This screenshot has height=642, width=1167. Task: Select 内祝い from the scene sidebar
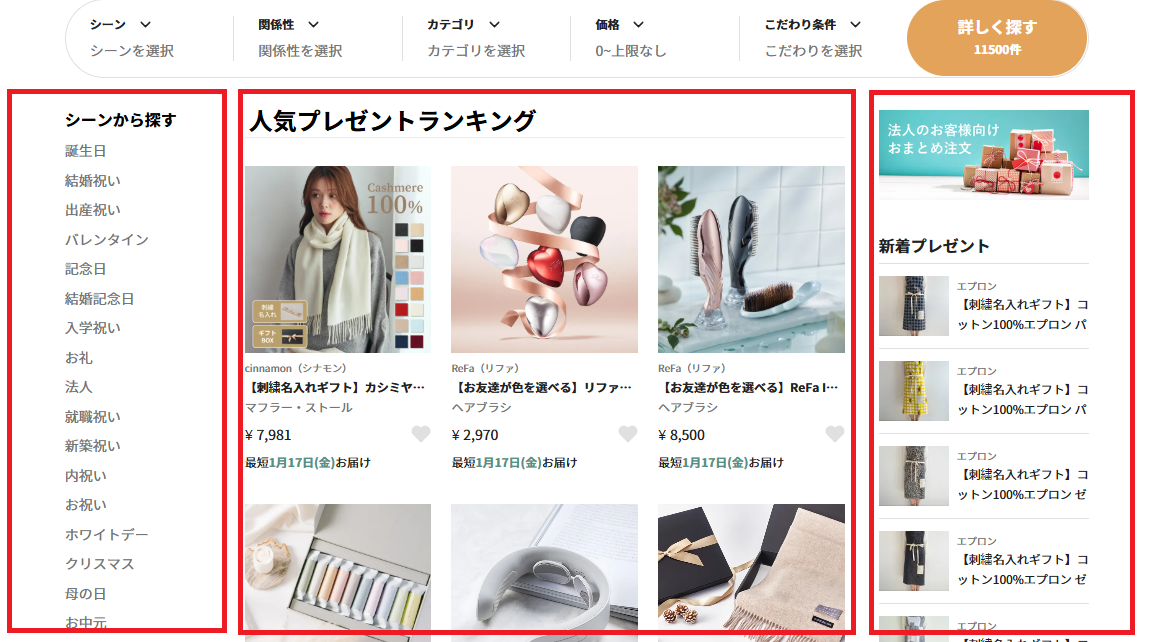click(x=84, y=474)
